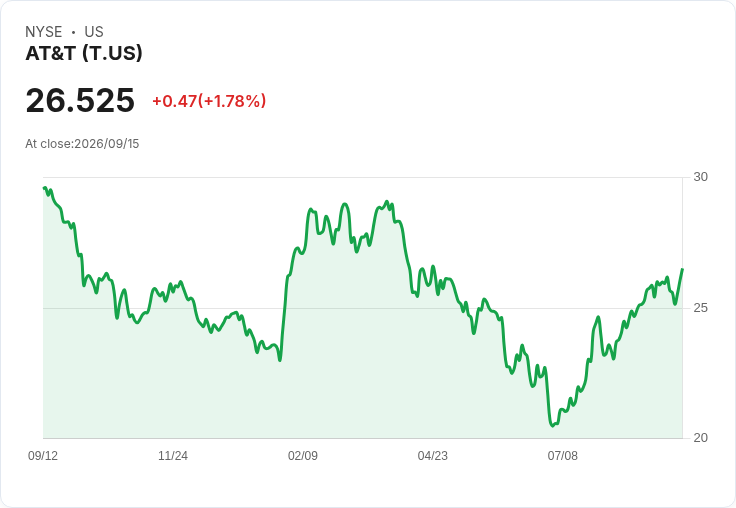Click the latest endpoint of the price line
This screenshot has width=736, height=508.
pyautogui.click(x=682, y=269)
